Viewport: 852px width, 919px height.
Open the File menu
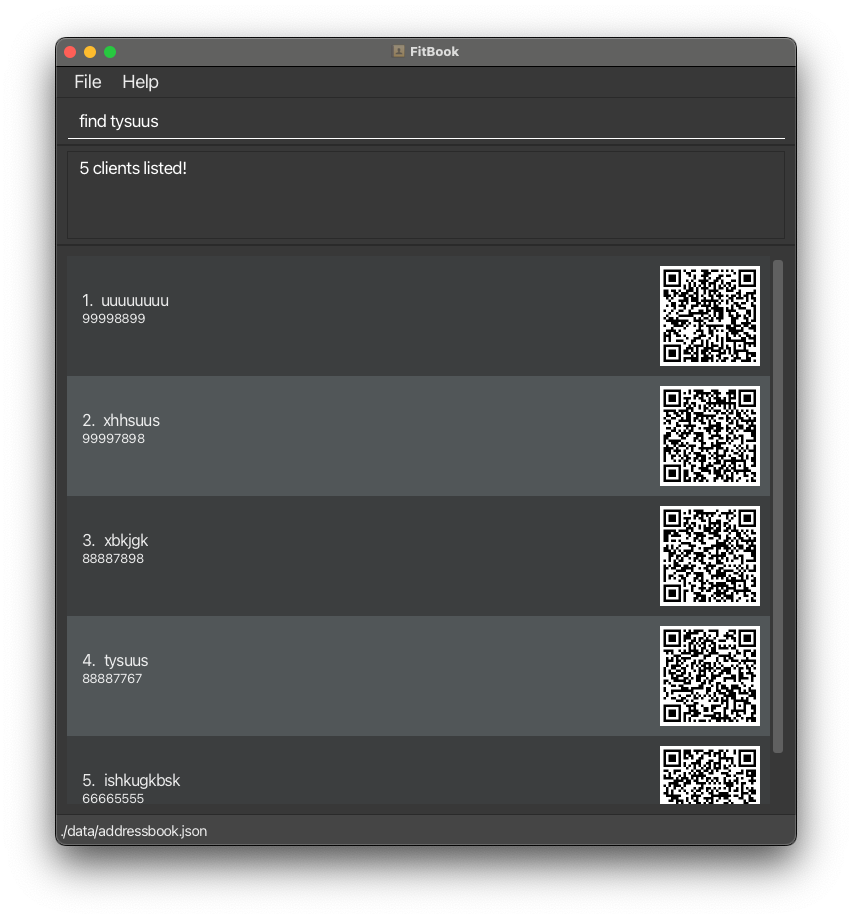(87, 82)
